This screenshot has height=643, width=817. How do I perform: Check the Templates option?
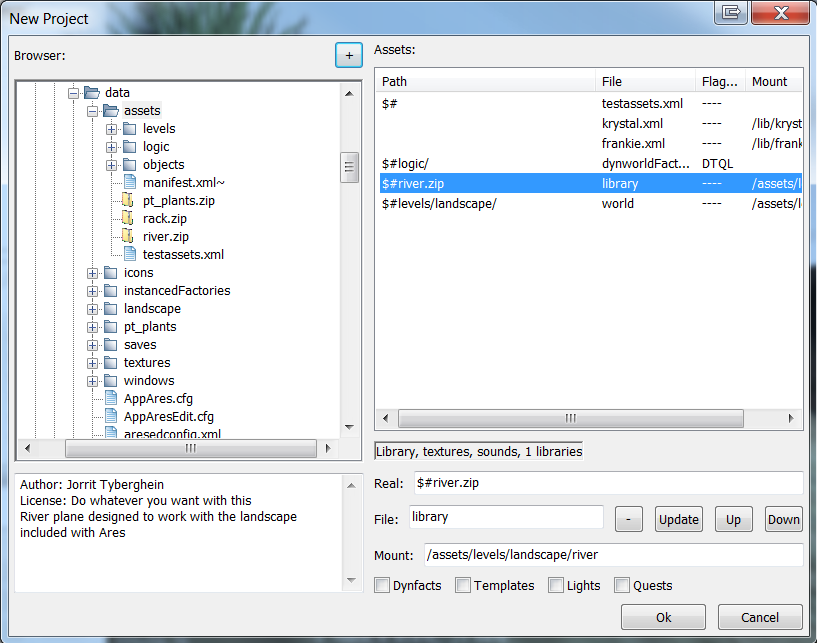pos(463,585)
